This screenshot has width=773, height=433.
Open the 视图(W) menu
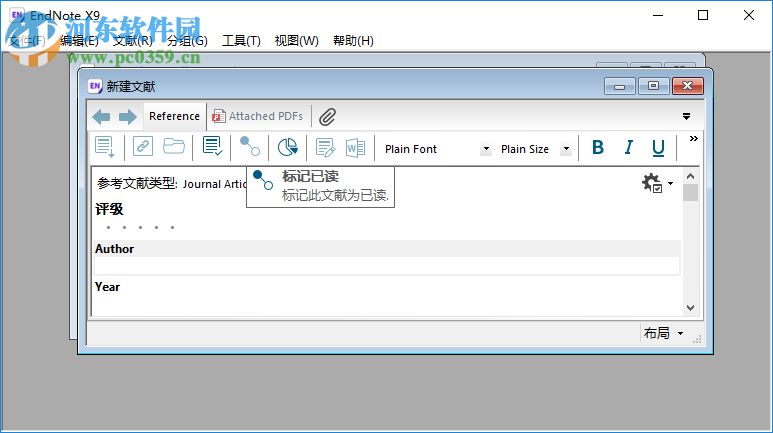pos(297,41)
